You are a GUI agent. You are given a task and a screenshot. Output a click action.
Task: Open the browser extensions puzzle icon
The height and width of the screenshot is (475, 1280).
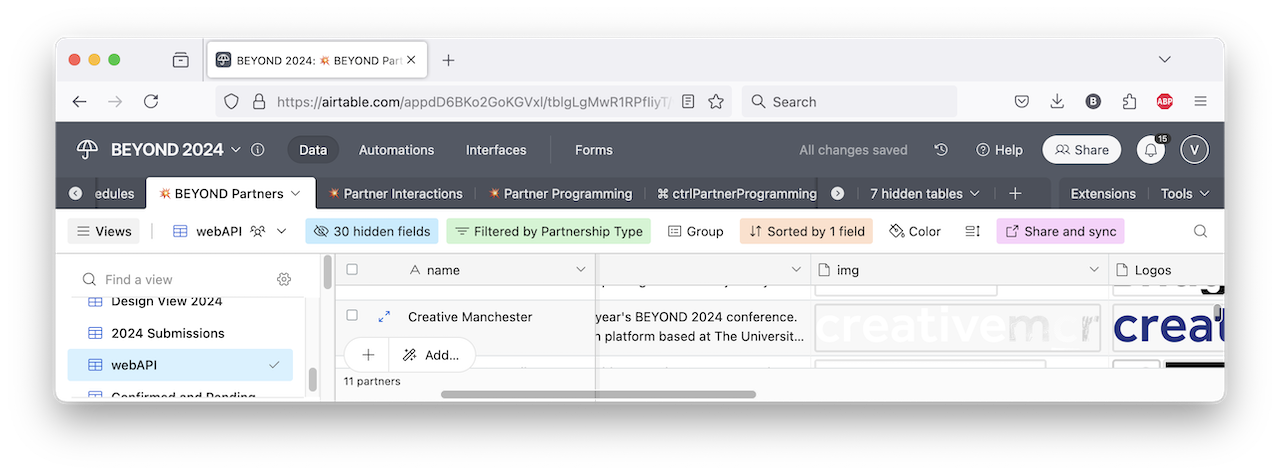[1129, 101]
